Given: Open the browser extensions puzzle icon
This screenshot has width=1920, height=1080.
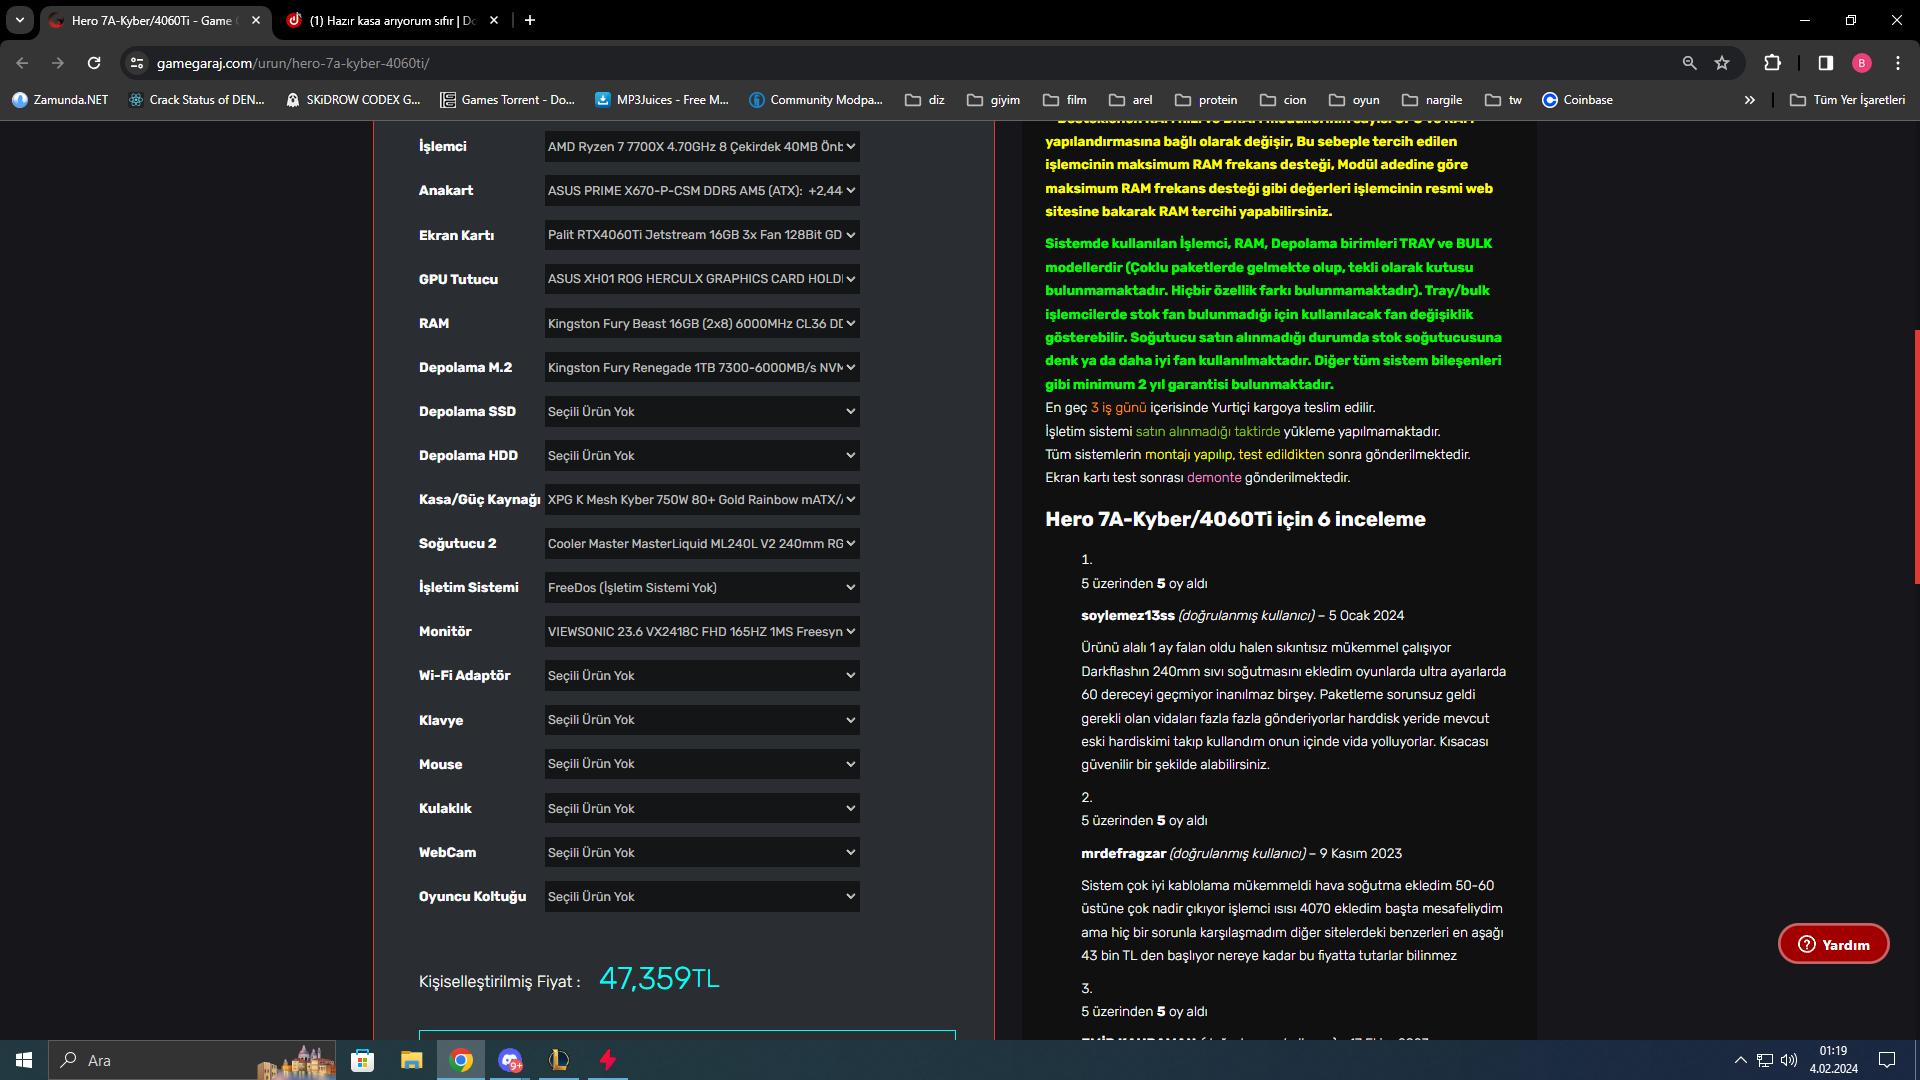Looking at the screenshot, I should coord(1772,63).
